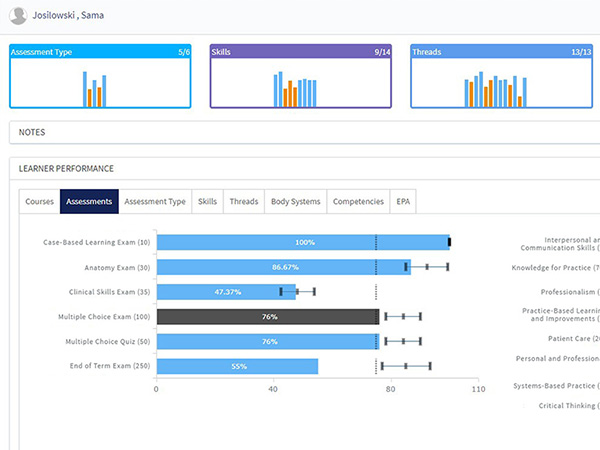The height and width of the screenshot is (450, 600).
Task: Click the Clinical Skills Exam 47.37% bar
Action: click(x=226, y=292)
